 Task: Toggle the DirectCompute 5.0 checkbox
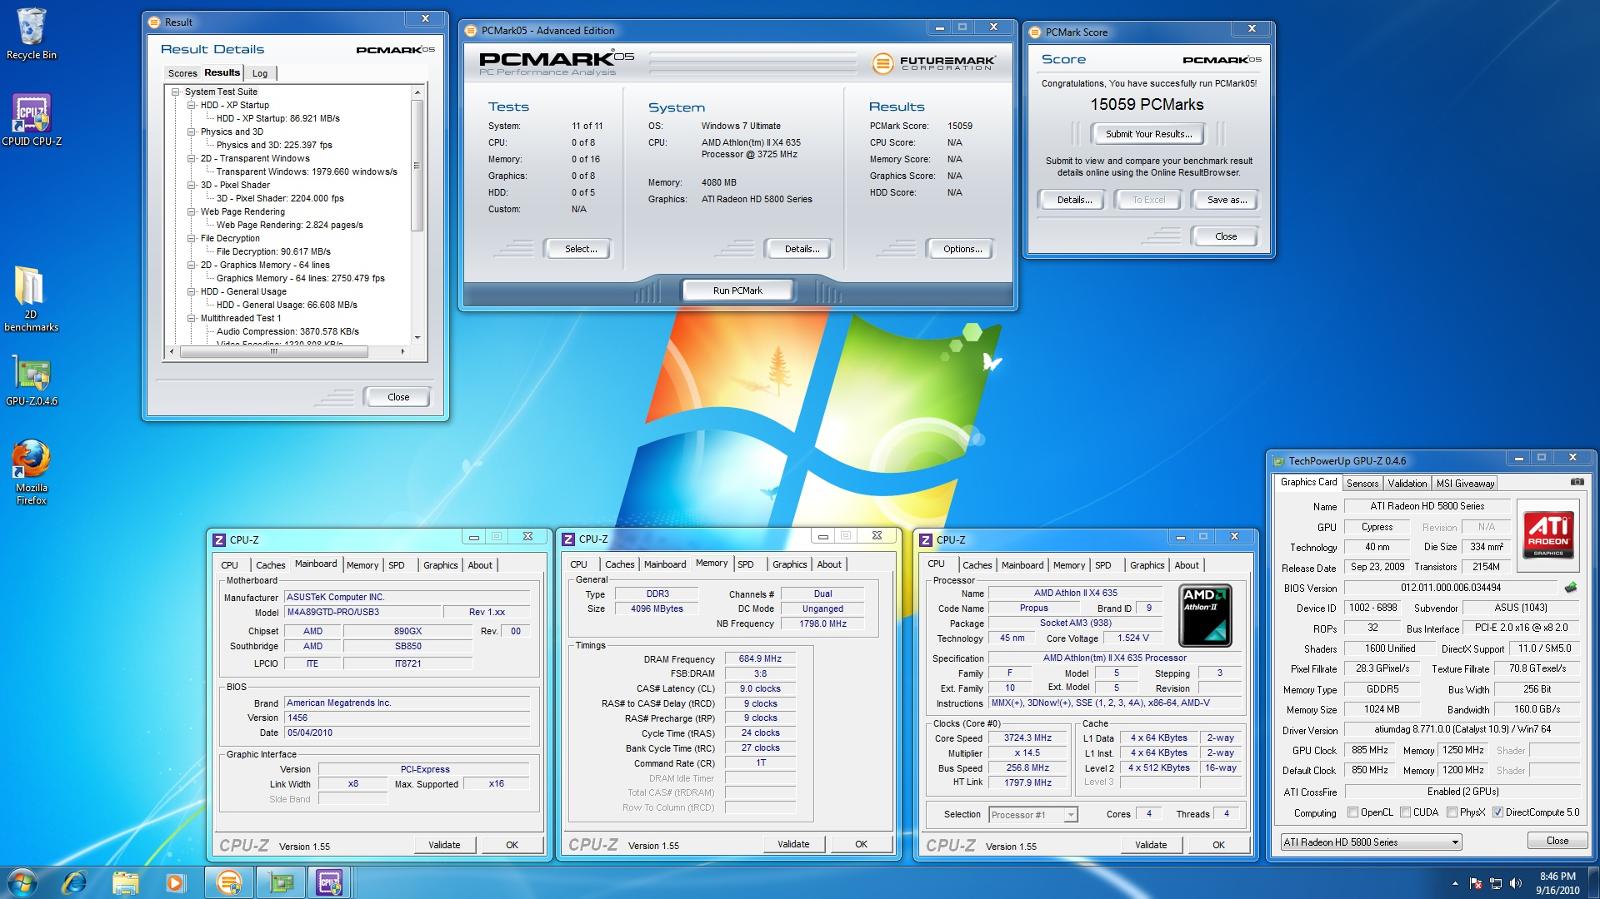1497,812
